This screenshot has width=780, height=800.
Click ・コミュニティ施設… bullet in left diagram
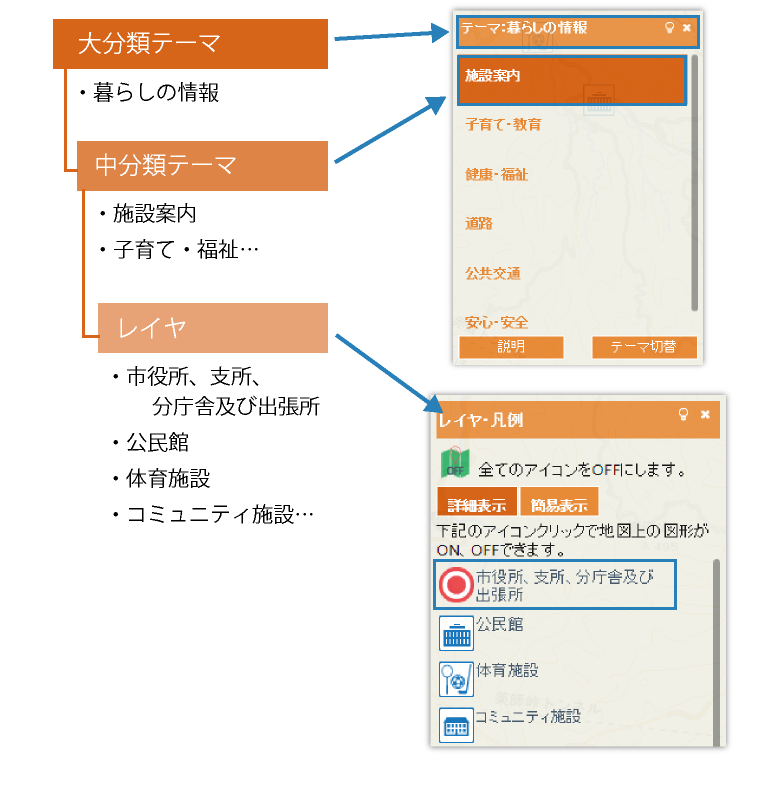tap(213, 514)
